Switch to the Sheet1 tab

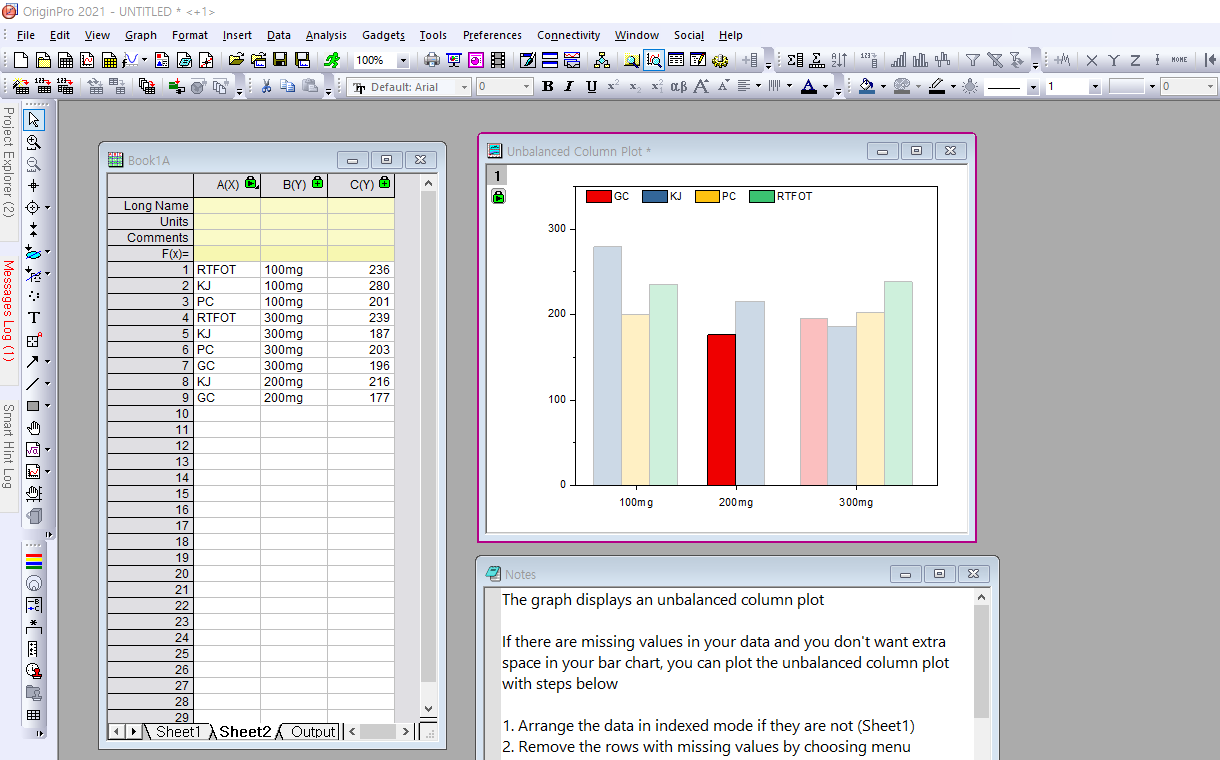coord(178,732)
